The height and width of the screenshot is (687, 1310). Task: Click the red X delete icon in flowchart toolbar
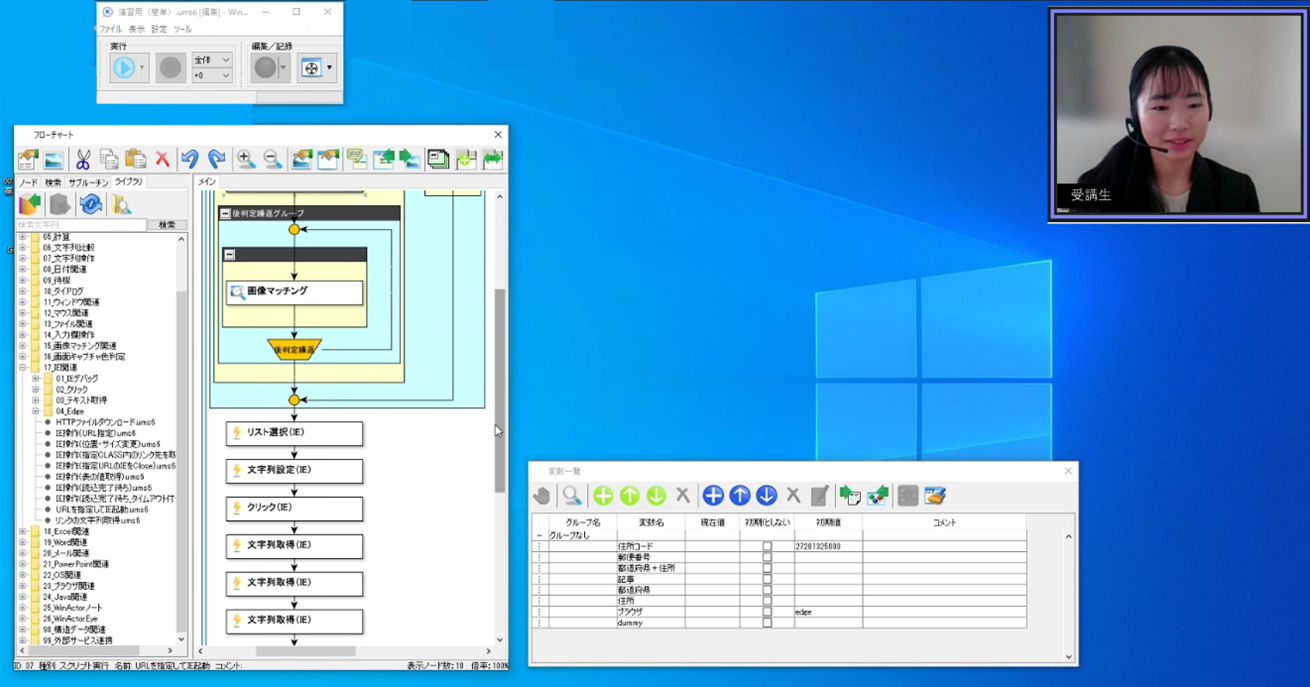[162, 159]
